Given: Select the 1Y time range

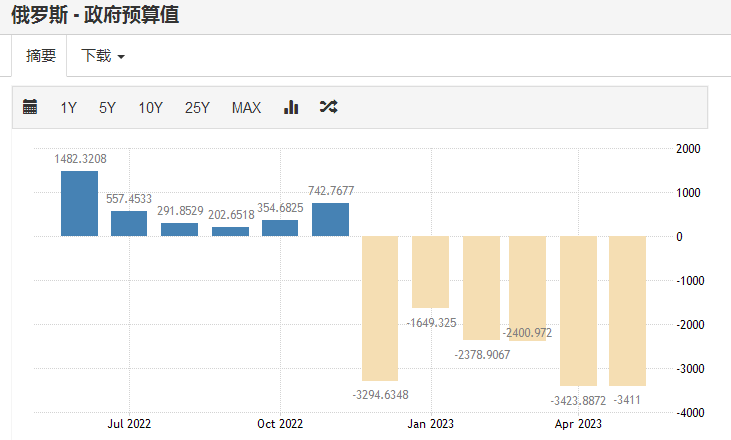Looking at the screenshot, I should tap(68, 108).
